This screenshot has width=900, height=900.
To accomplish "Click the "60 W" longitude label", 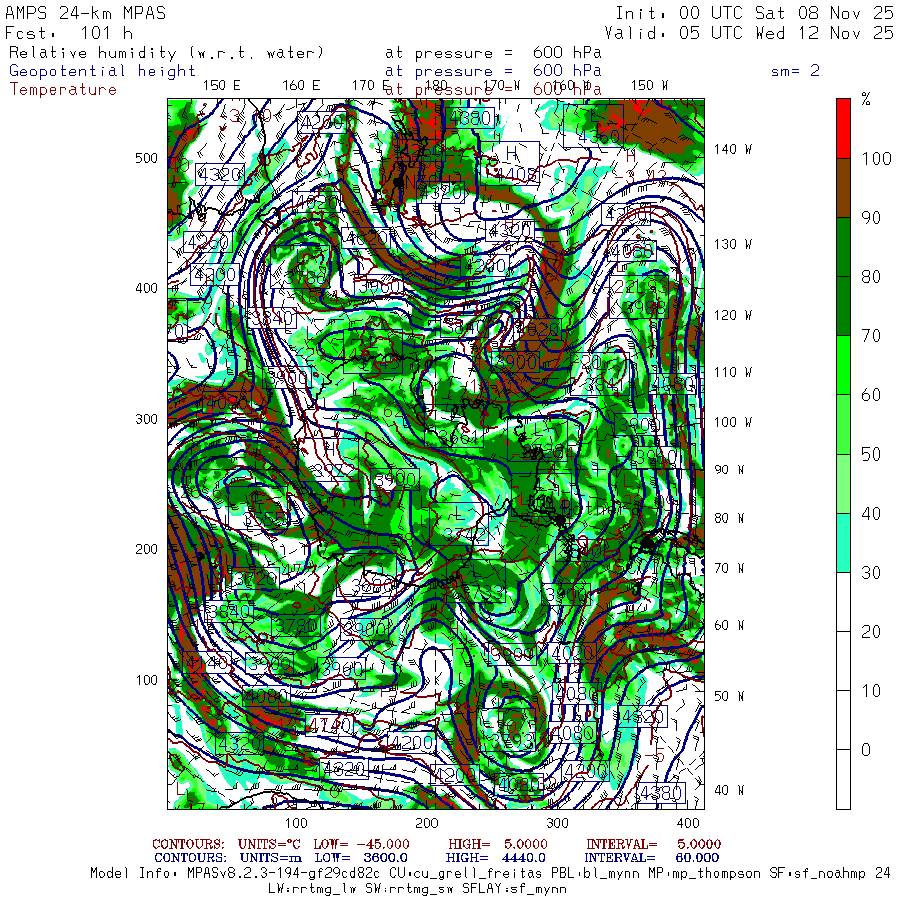I will point(728,625).
